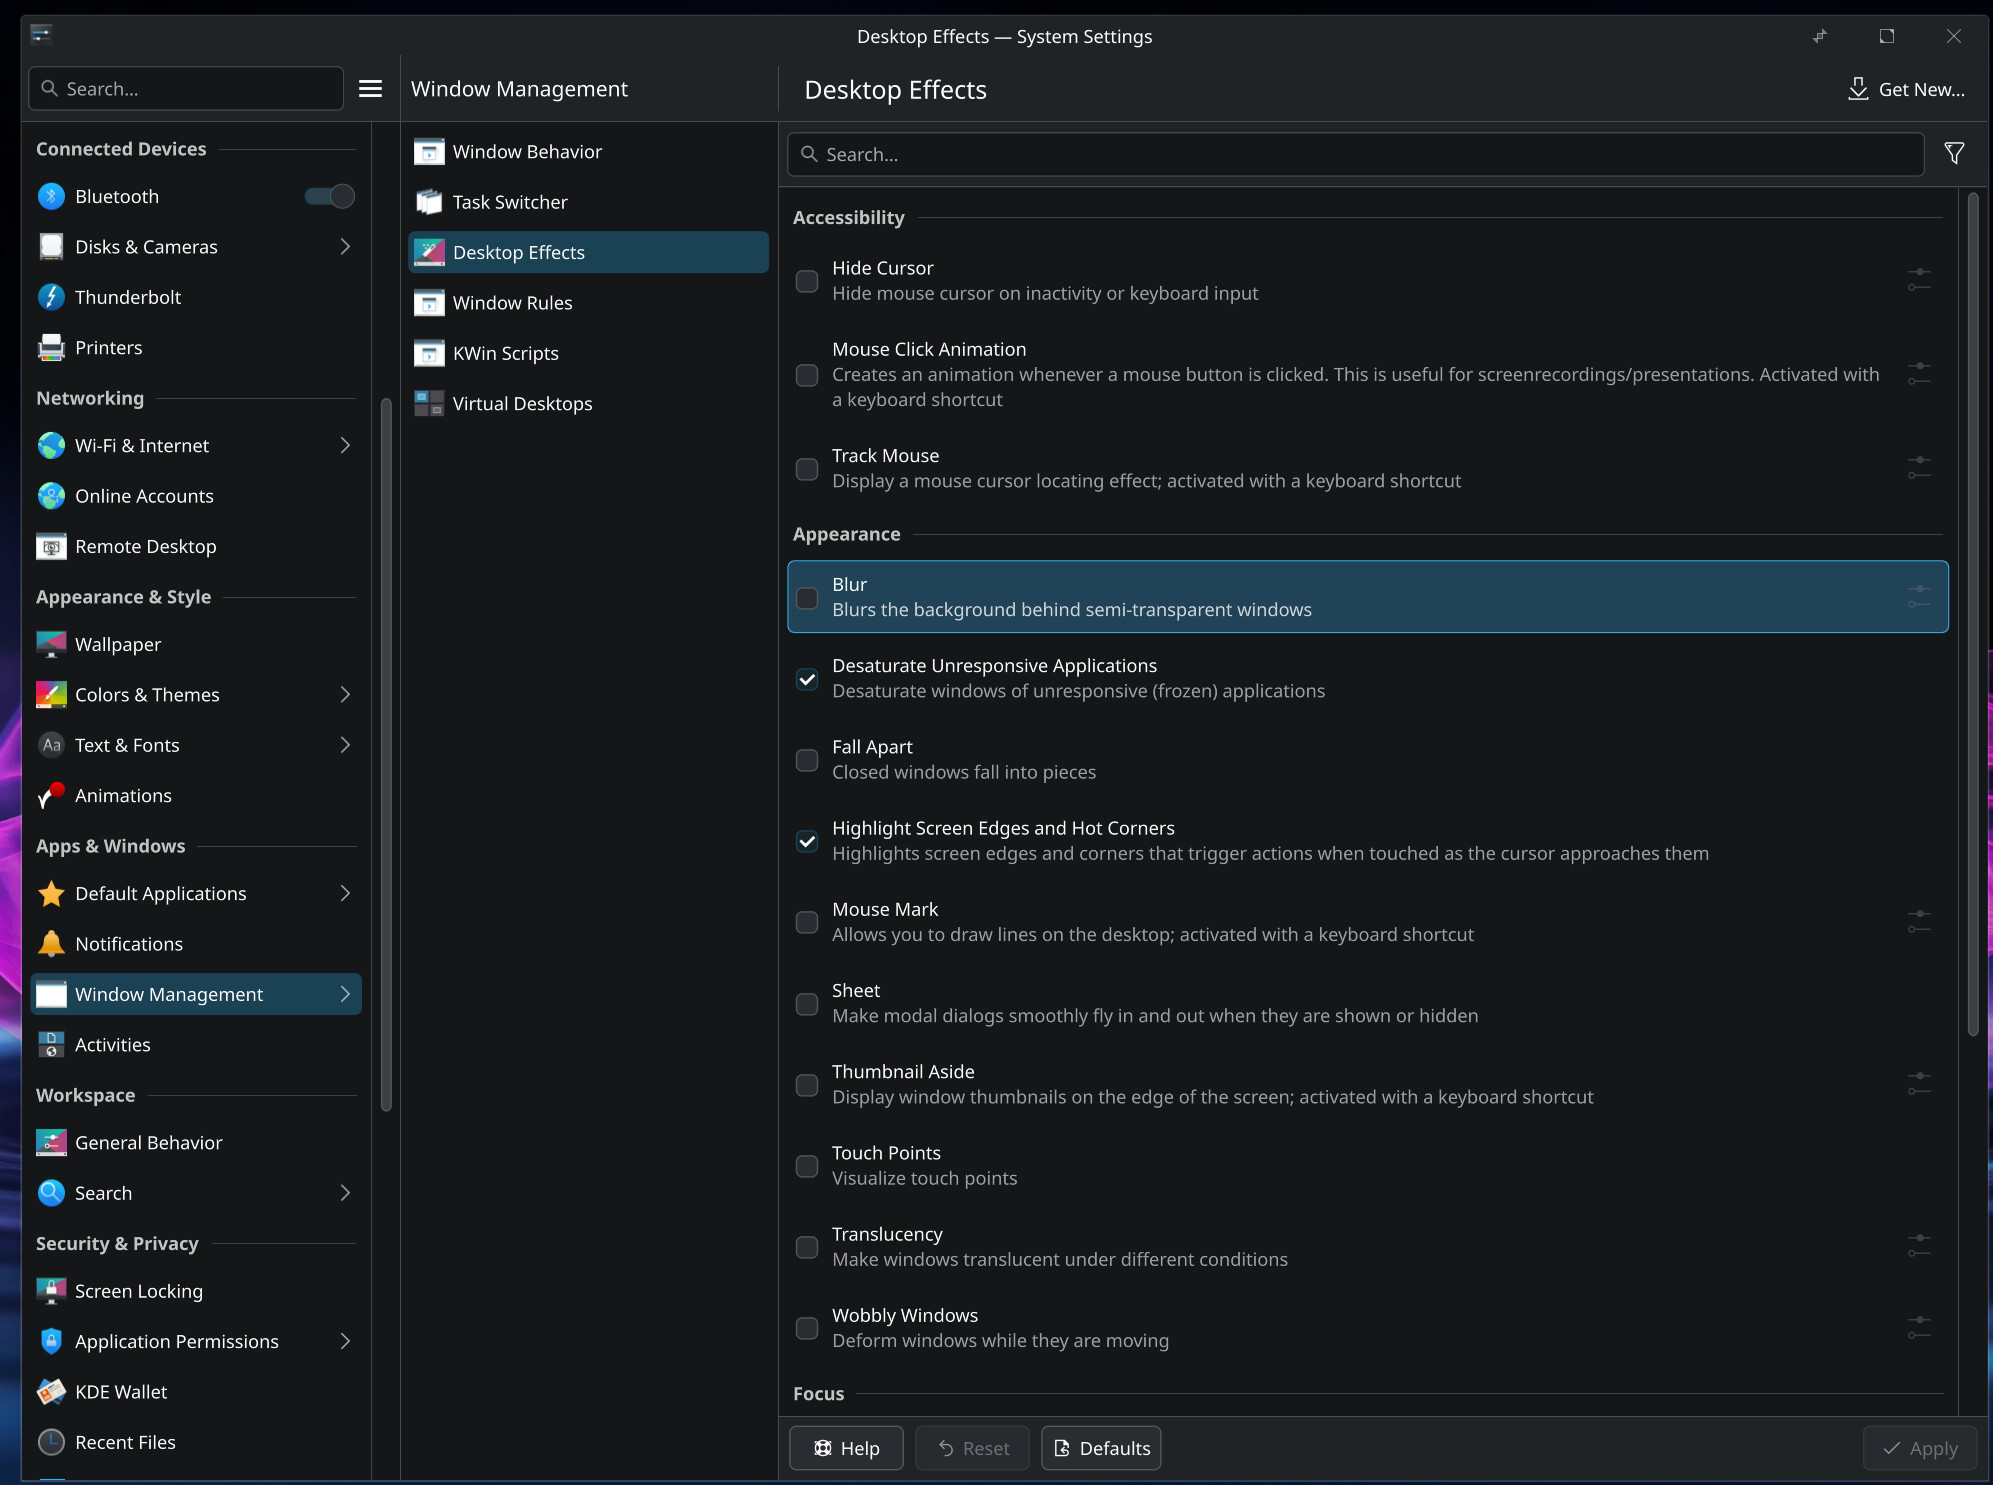Click the Defaults button
This screenshot has width=1993, height=1485.
pyautogui.click(x=1101, y=1448)
